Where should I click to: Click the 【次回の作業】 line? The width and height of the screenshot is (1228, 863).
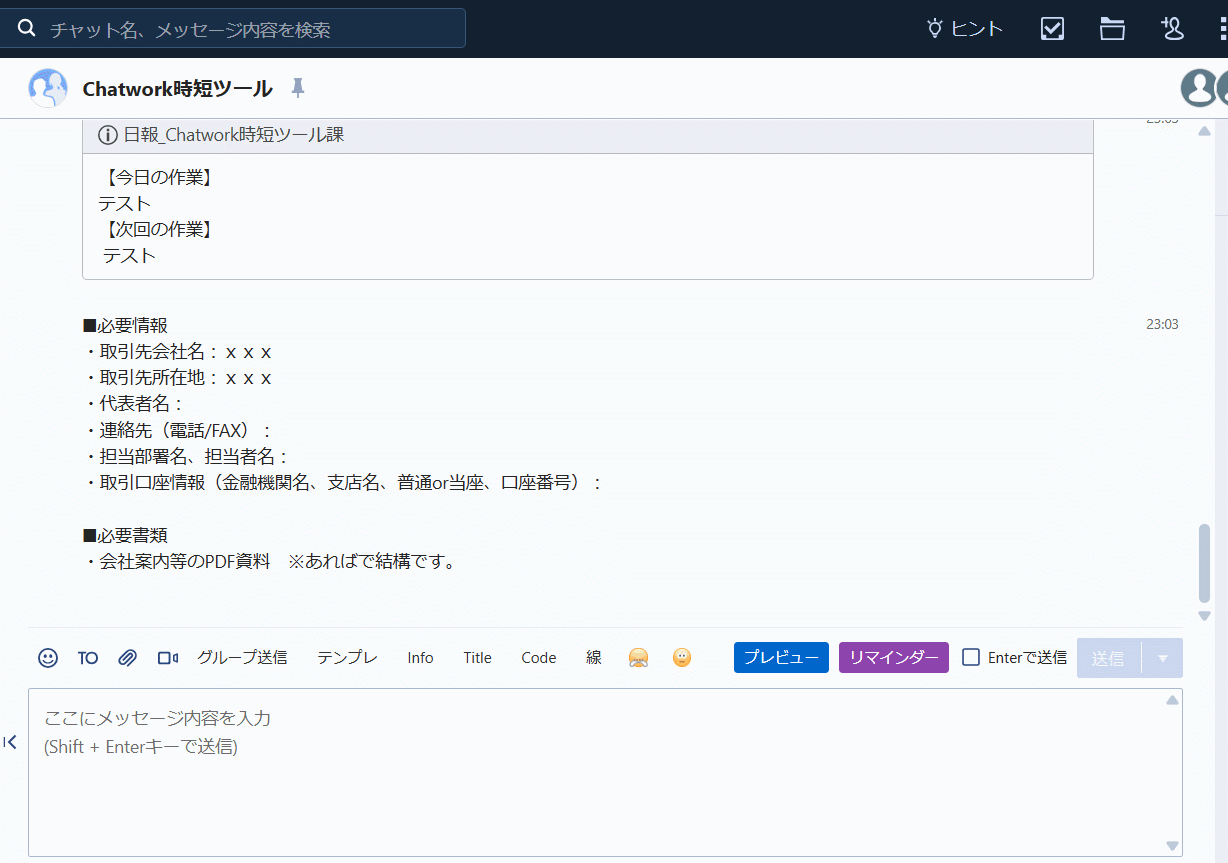click(158, 230)
